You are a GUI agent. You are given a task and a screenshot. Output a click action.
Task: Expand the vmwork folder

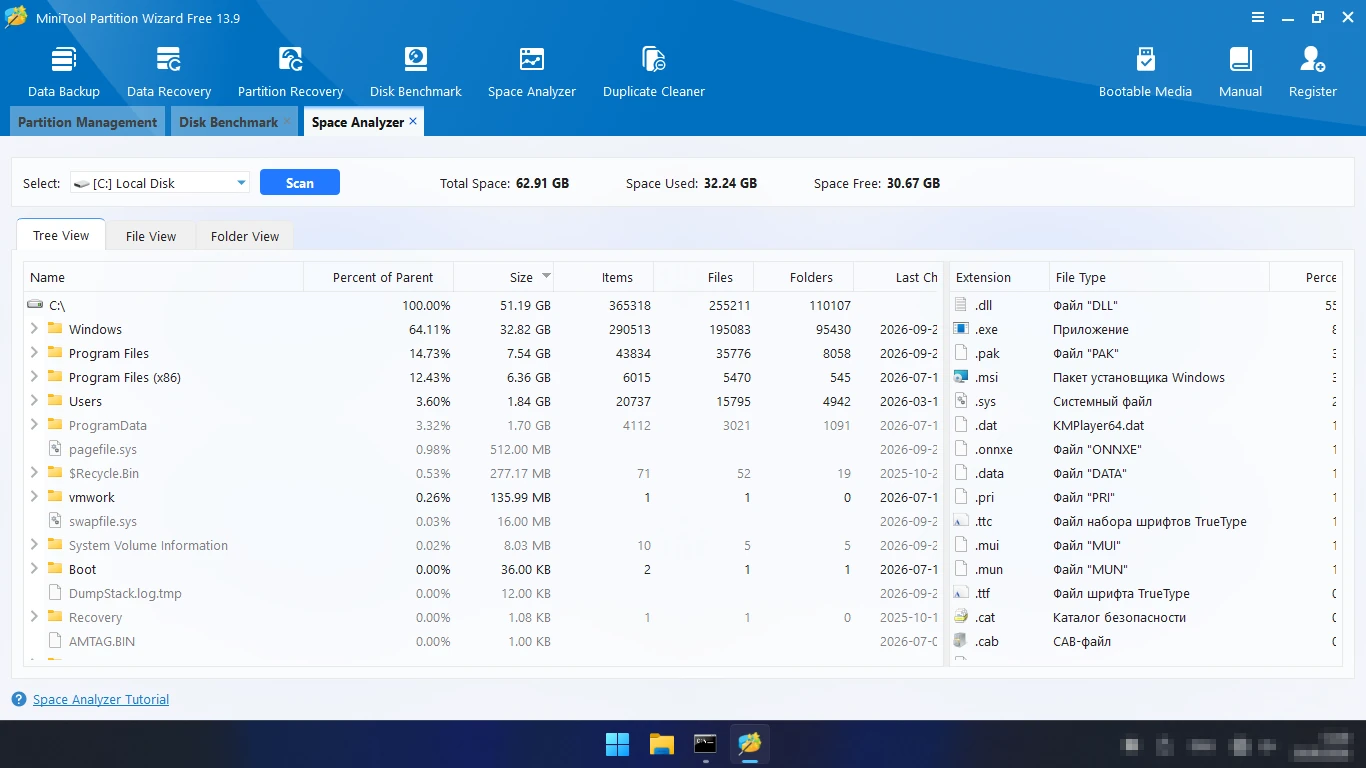(34, 496)
